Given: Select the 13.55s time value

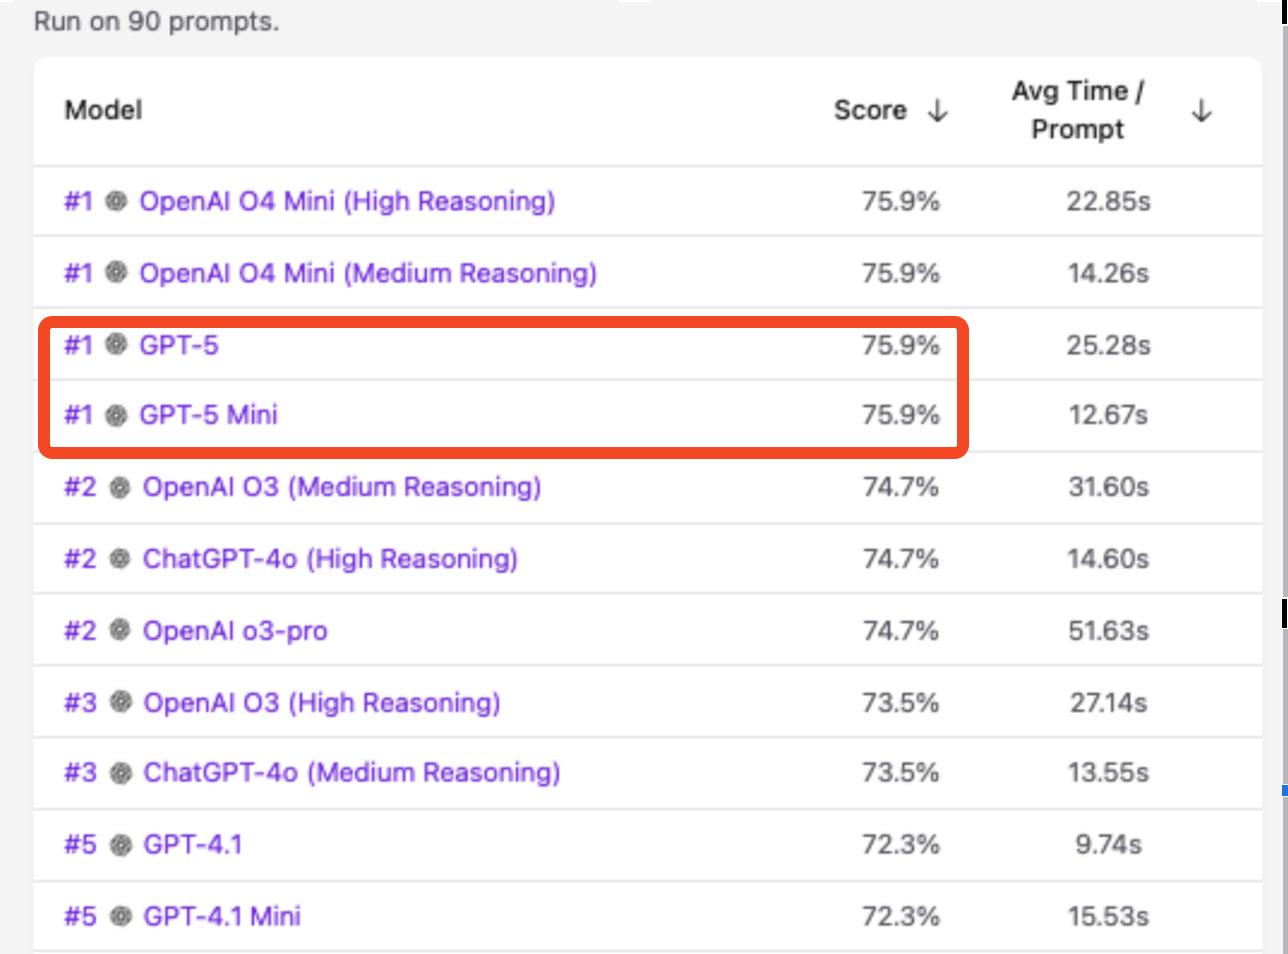Looking at the screenshot, I should coord(1108,773).
